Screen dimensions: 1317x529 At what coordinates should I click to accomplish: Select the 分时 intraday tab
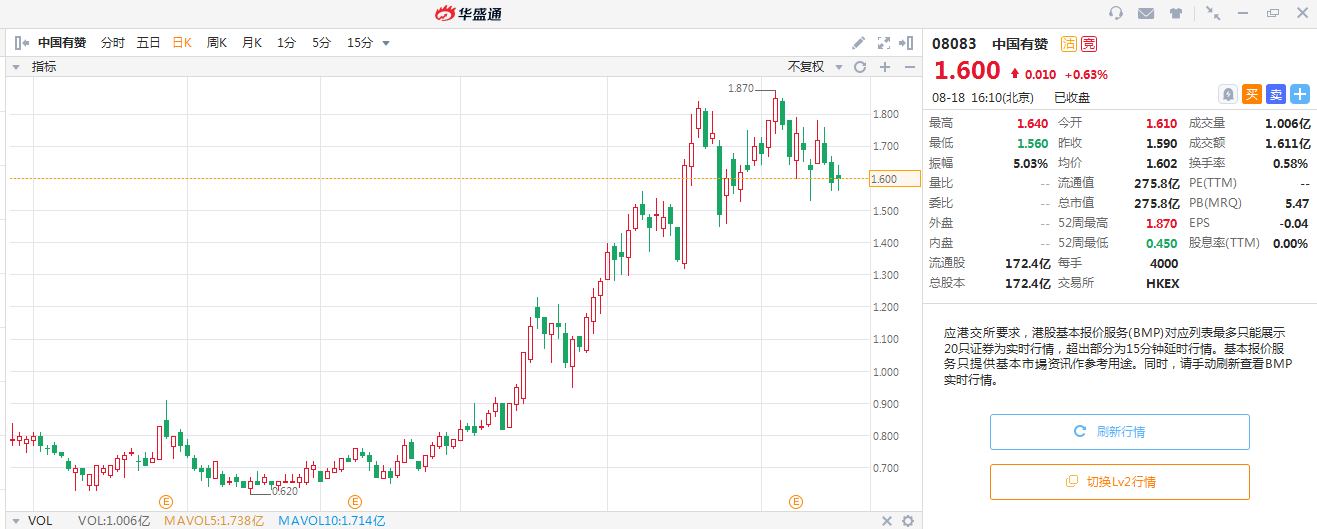112,43
